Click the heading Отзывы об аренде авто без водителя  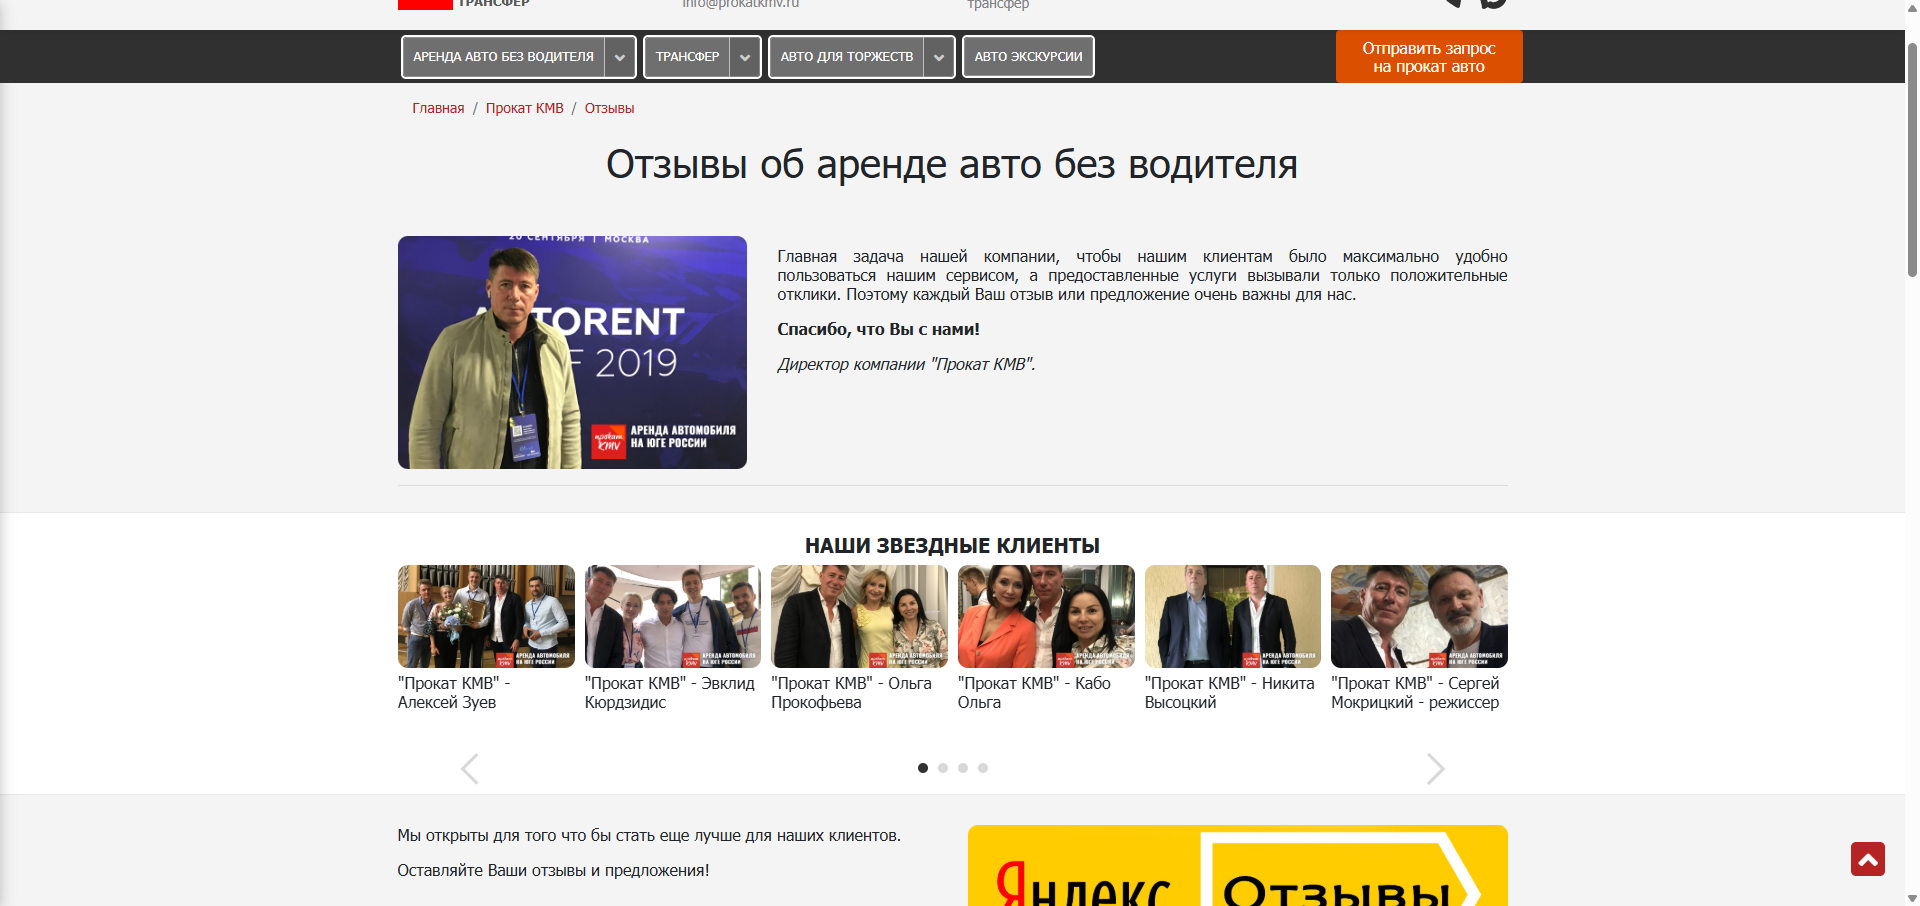click(952, 164)
